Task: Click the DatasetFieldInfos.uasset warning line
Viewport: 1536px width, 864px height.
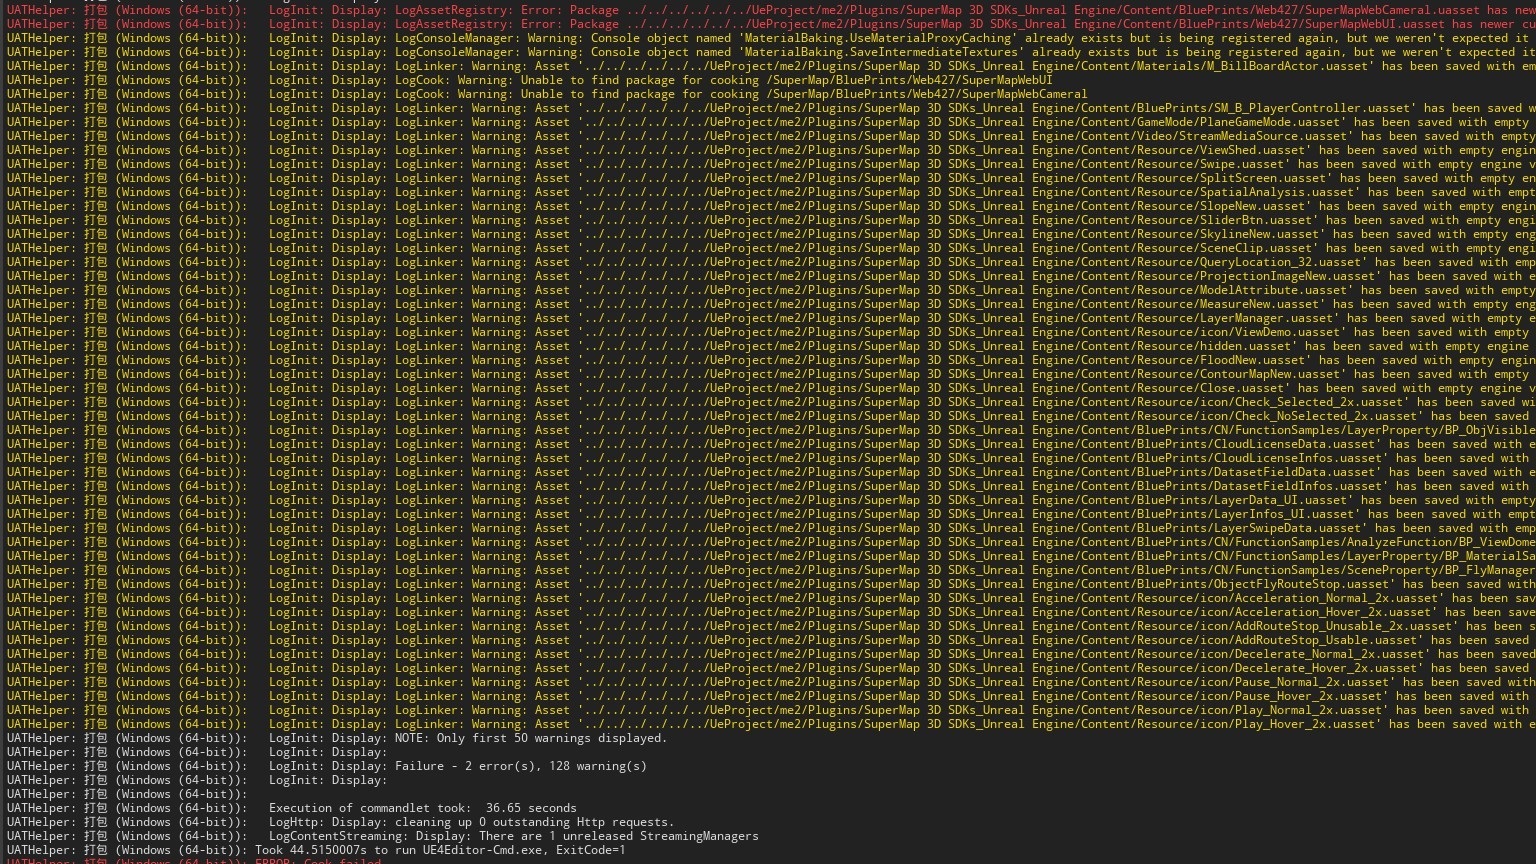Action: point(771,486)
